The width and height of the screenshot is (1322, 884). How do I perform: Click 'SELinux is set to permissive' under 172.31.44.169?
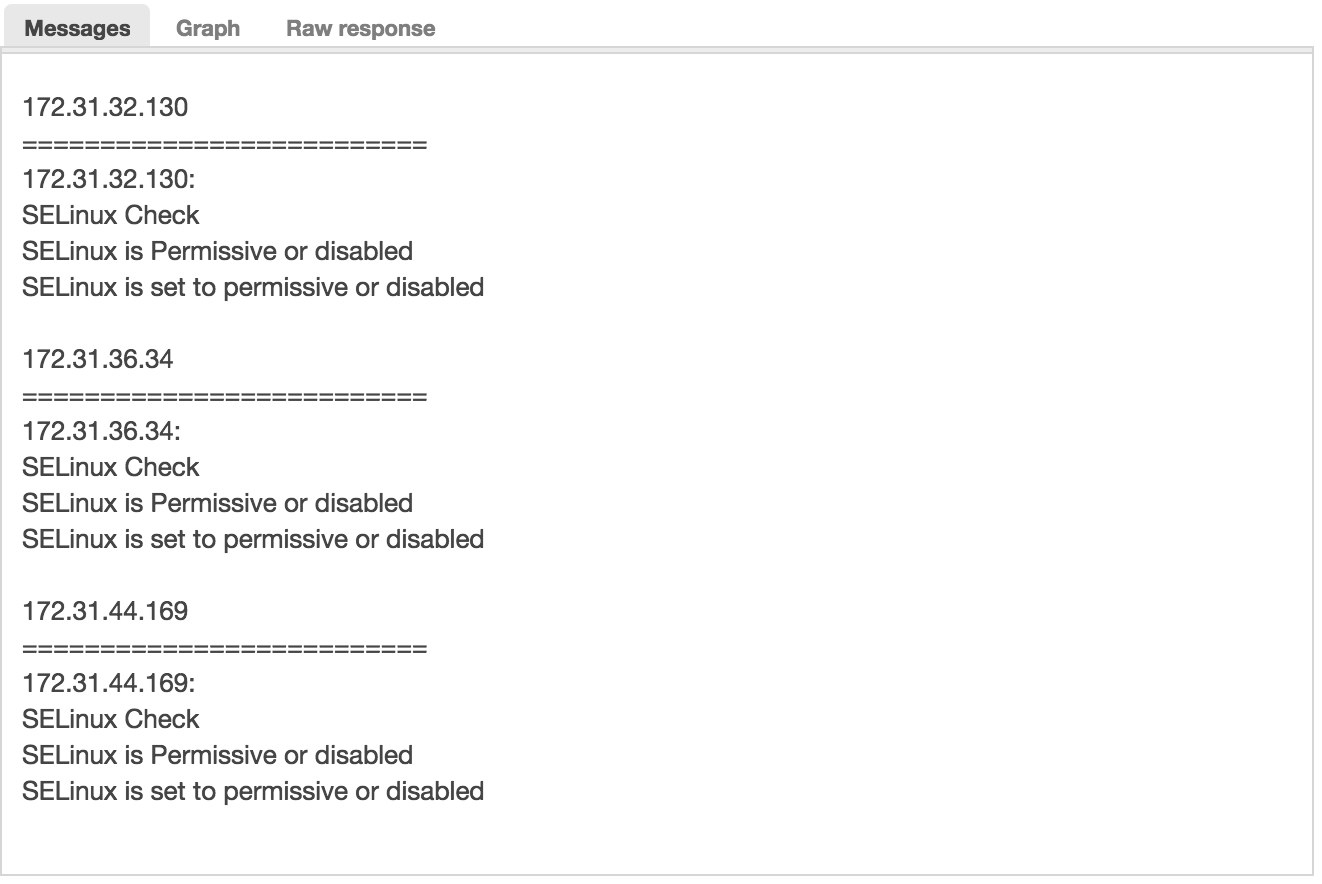click(x=186, y=791)
